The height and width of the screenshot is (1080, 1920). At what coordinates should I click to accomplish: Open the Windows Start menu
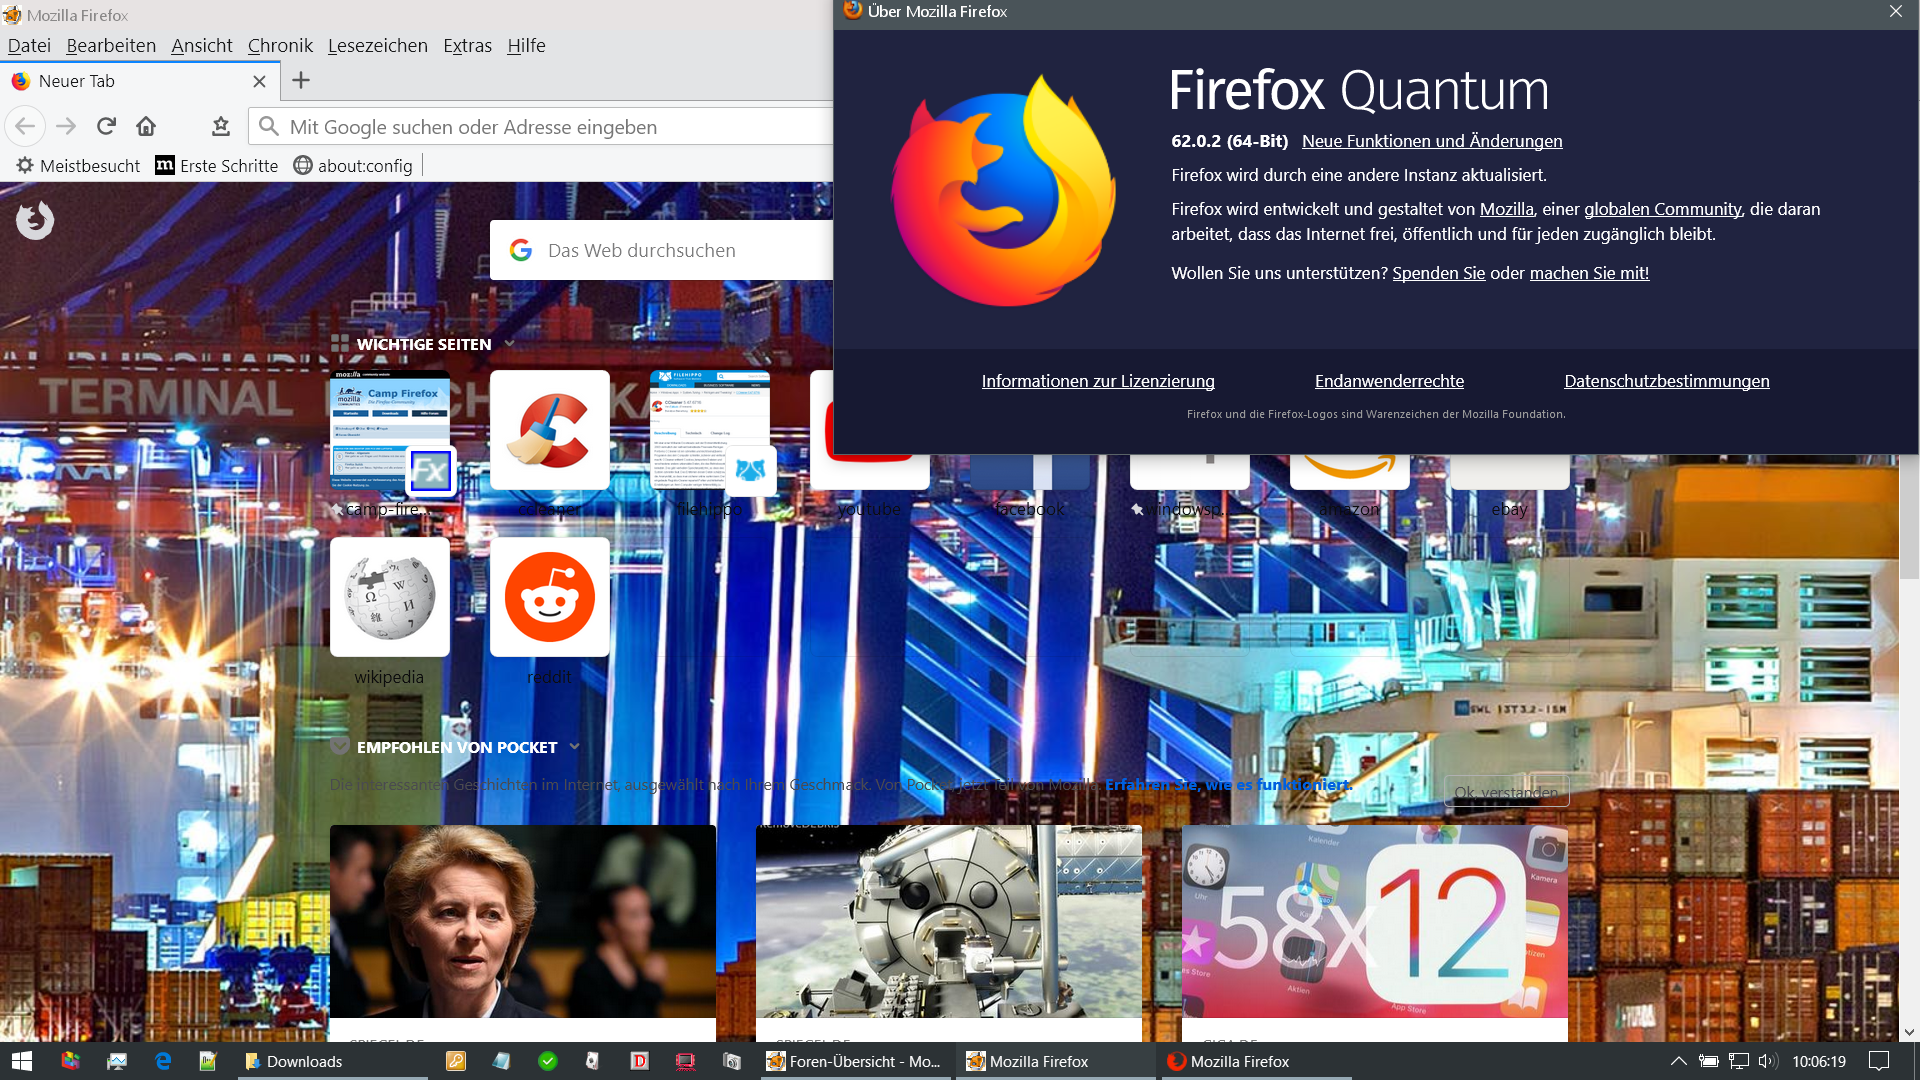point(22,1061)
